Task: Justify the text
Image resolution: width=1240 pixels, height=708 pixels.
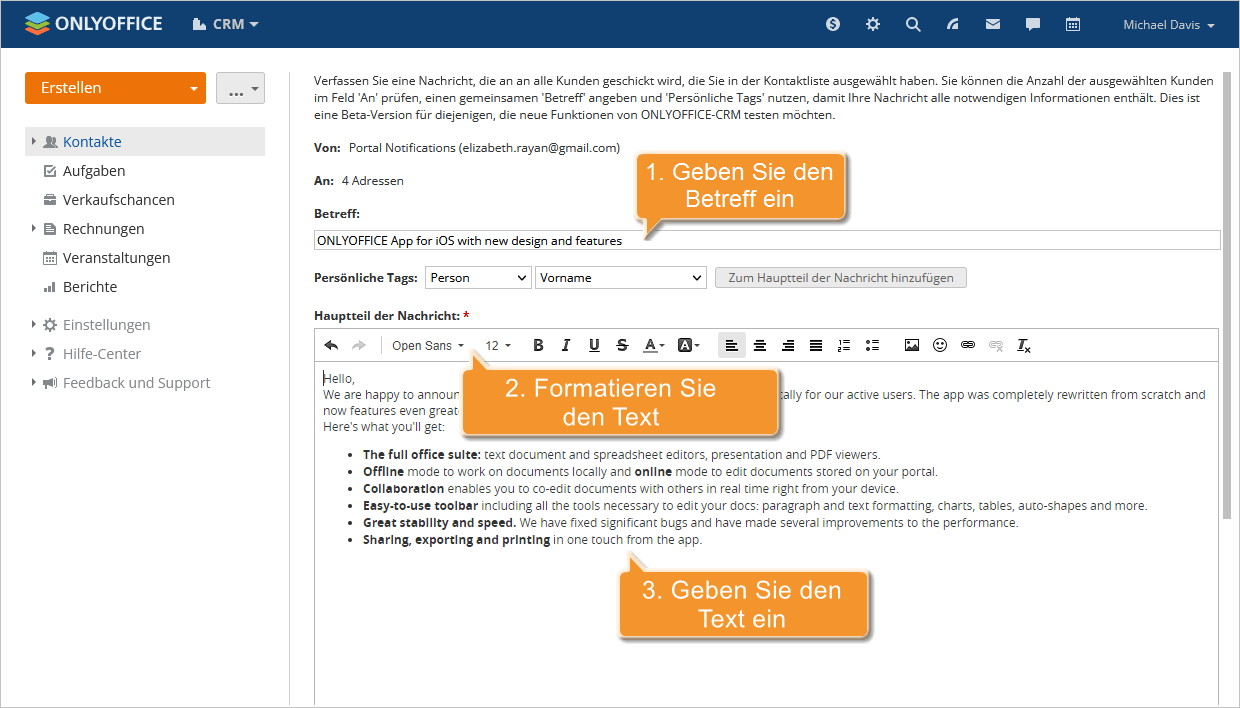Action: [816, 345]
